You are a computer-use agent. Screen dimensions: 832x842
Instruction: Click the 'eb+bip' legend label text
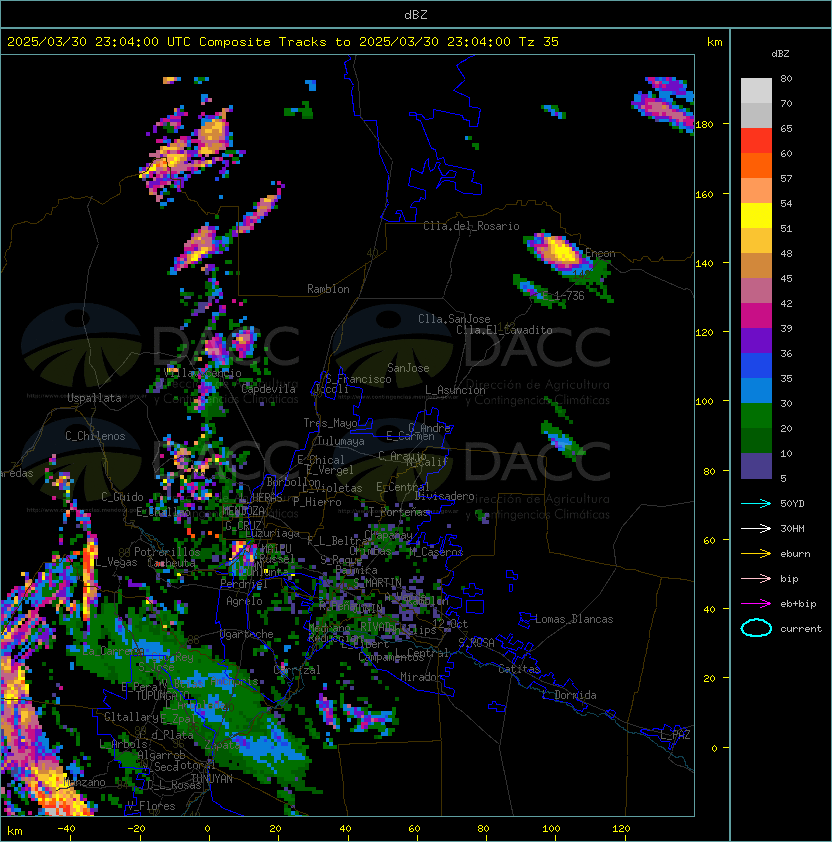pos(798,604)
